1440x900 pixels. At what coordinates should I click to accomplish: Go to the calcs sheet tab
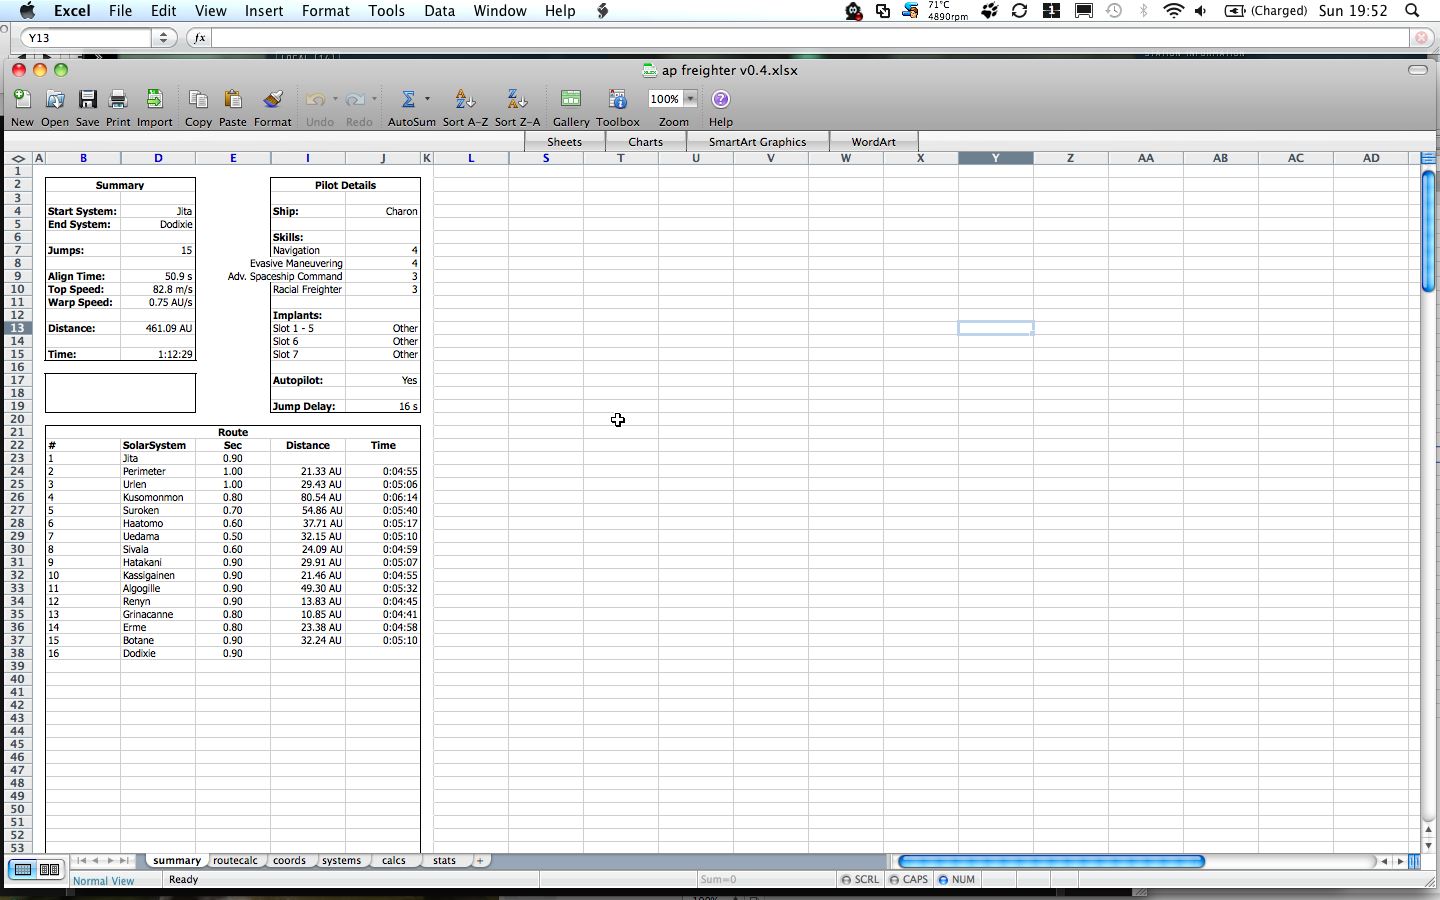394,861
